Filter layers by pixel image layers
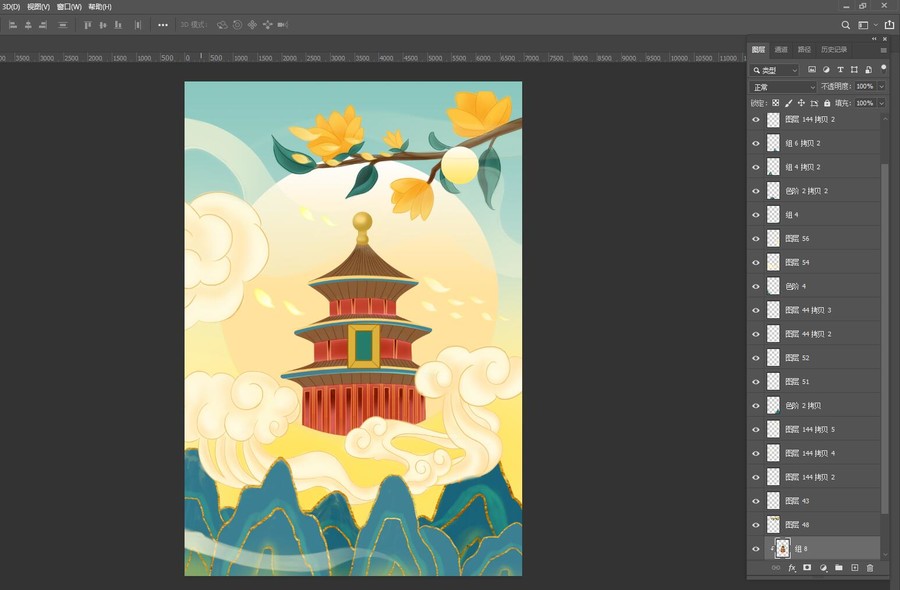This screenshot has height=590, width=900. click(x=812, y=69)
